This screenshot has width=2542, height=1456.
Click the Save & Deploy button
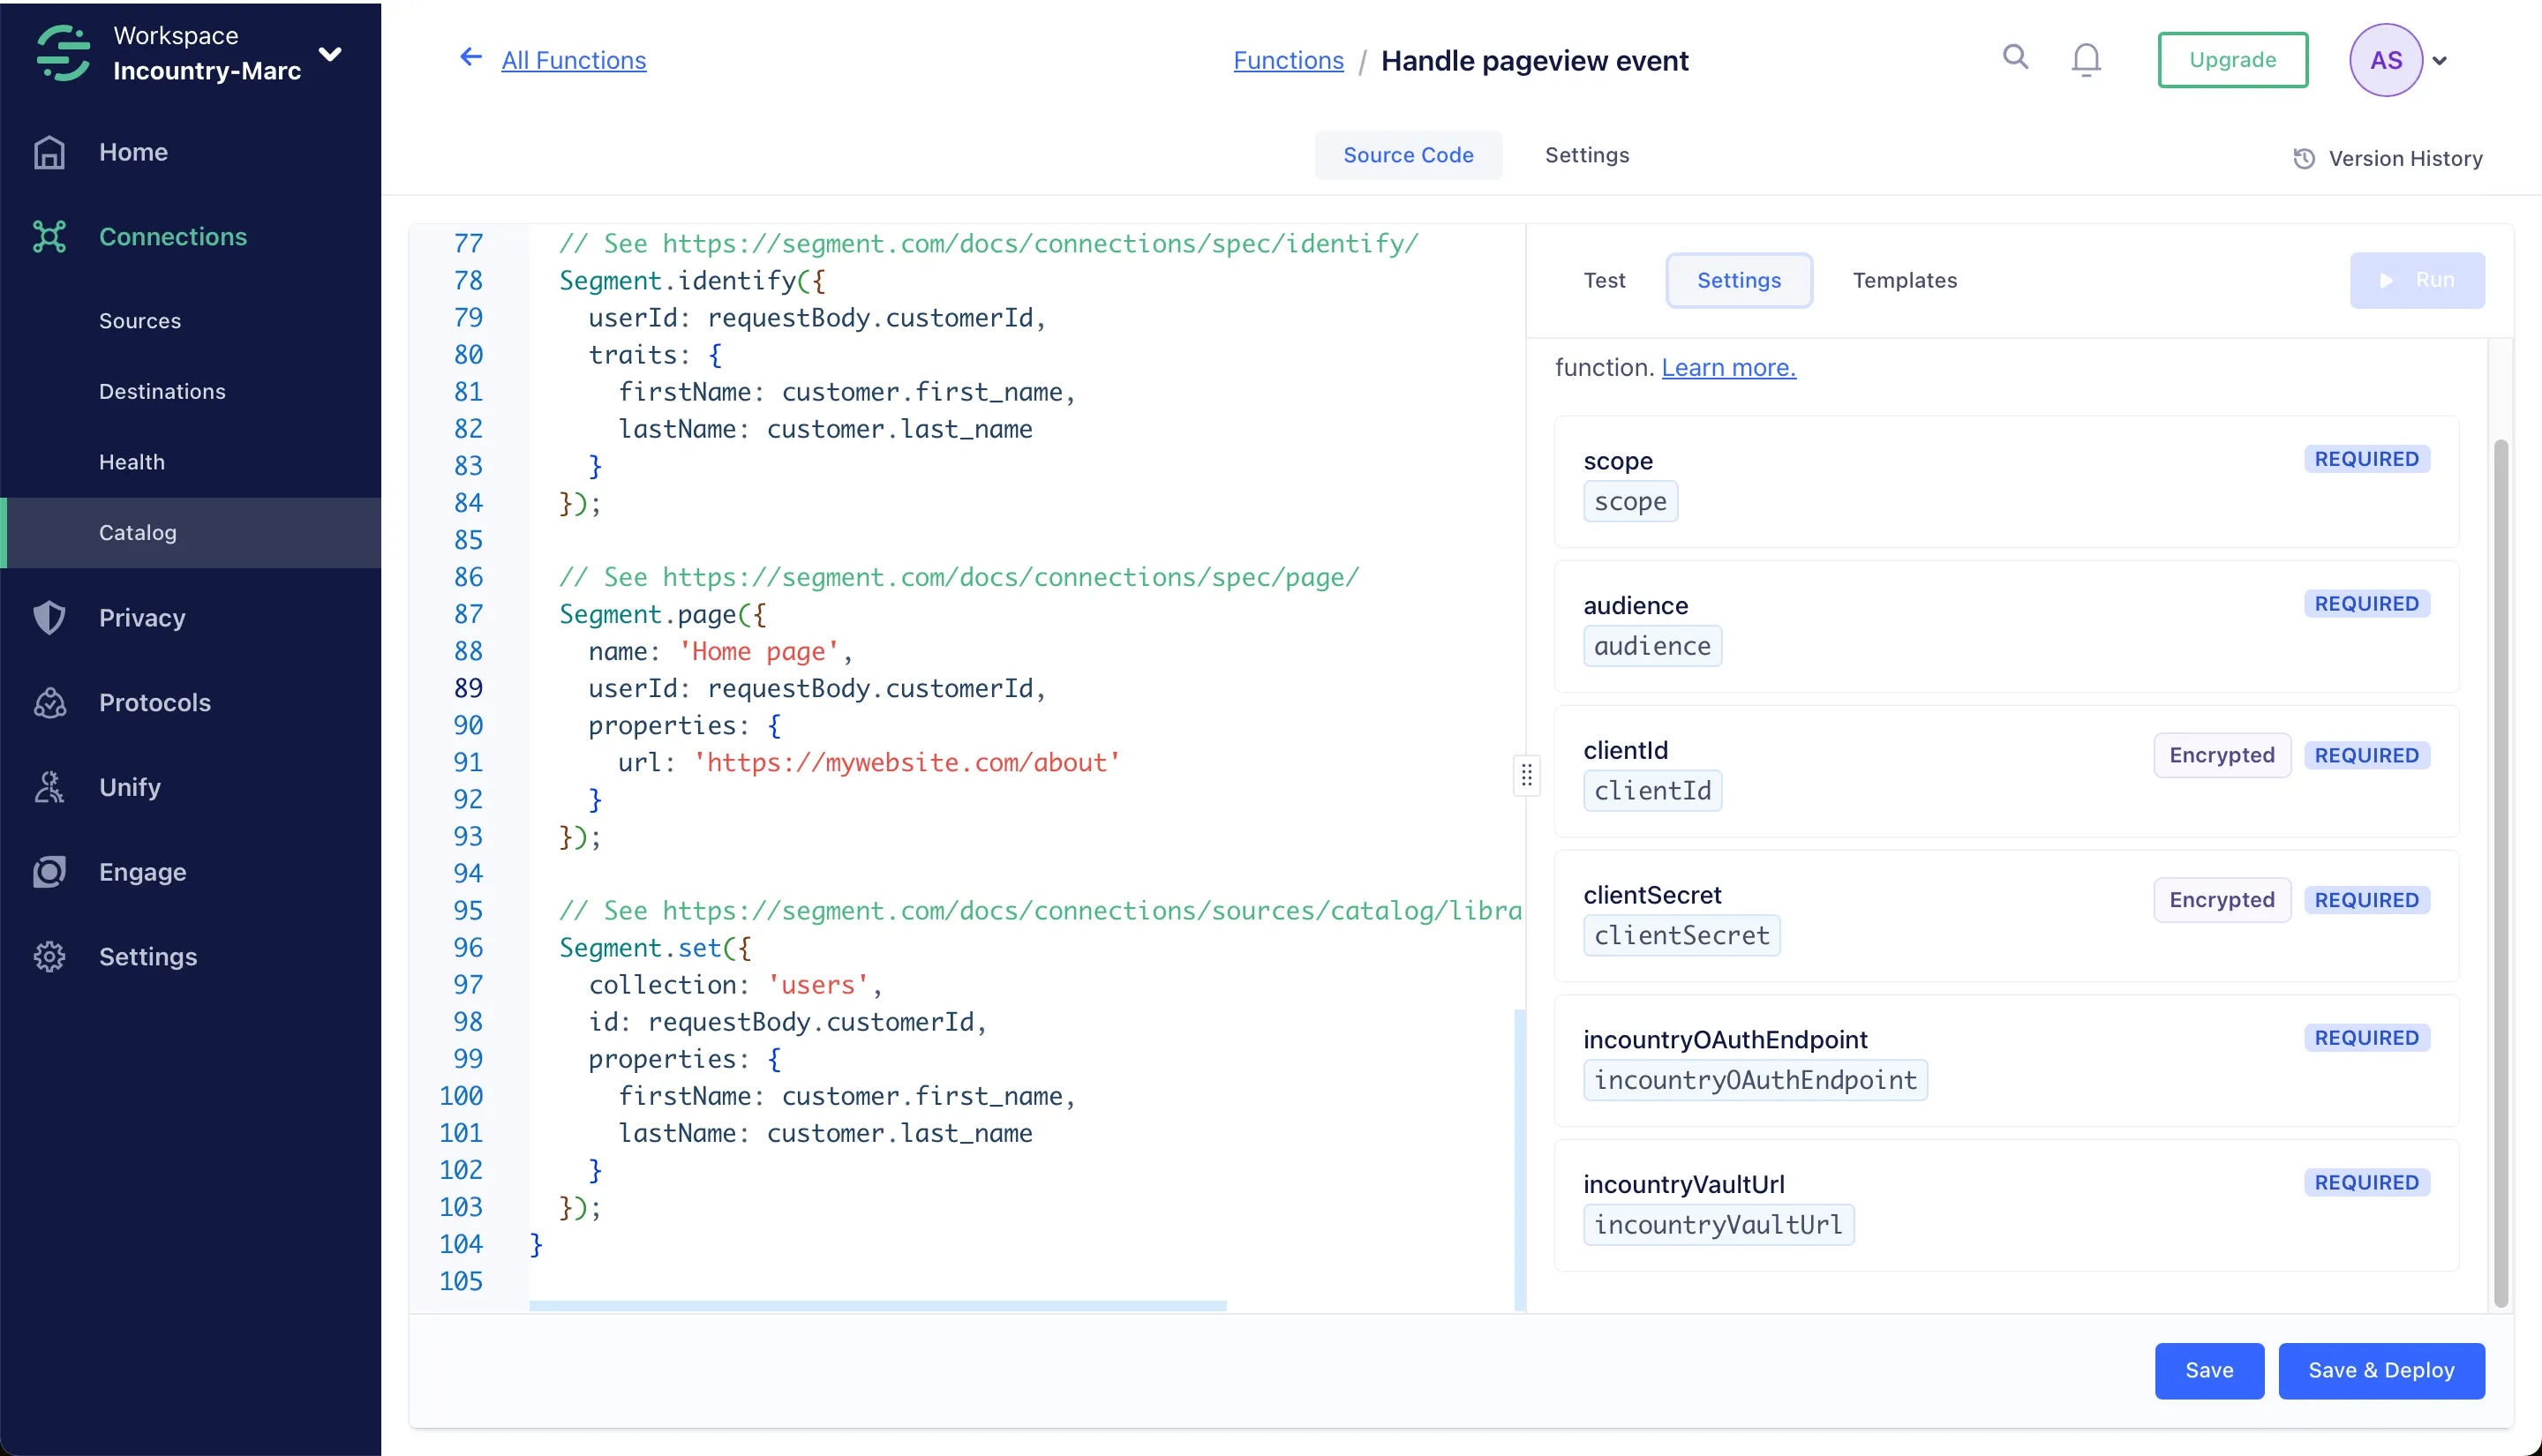(2380, 1370)
